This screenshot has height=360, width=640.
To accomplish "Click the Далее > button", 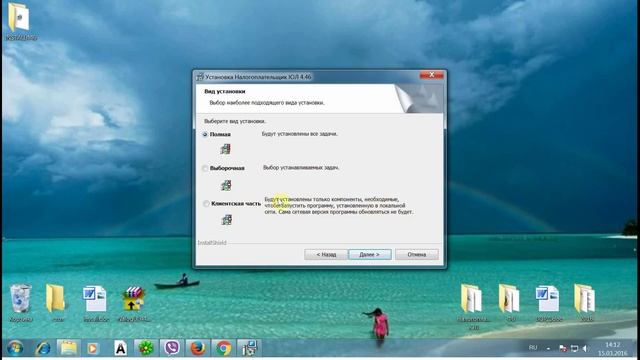I will [370, 254].
